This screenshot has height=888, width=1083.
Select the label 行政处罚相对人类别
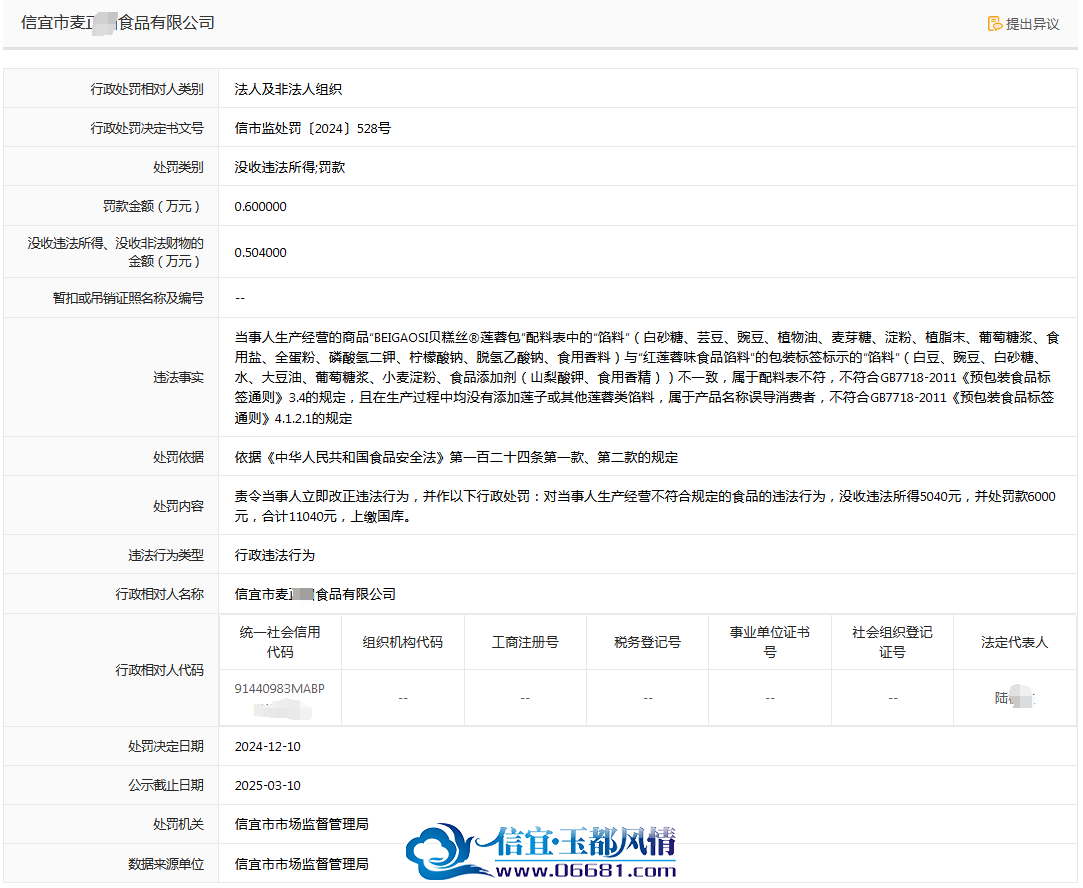[x=147, y=89]
